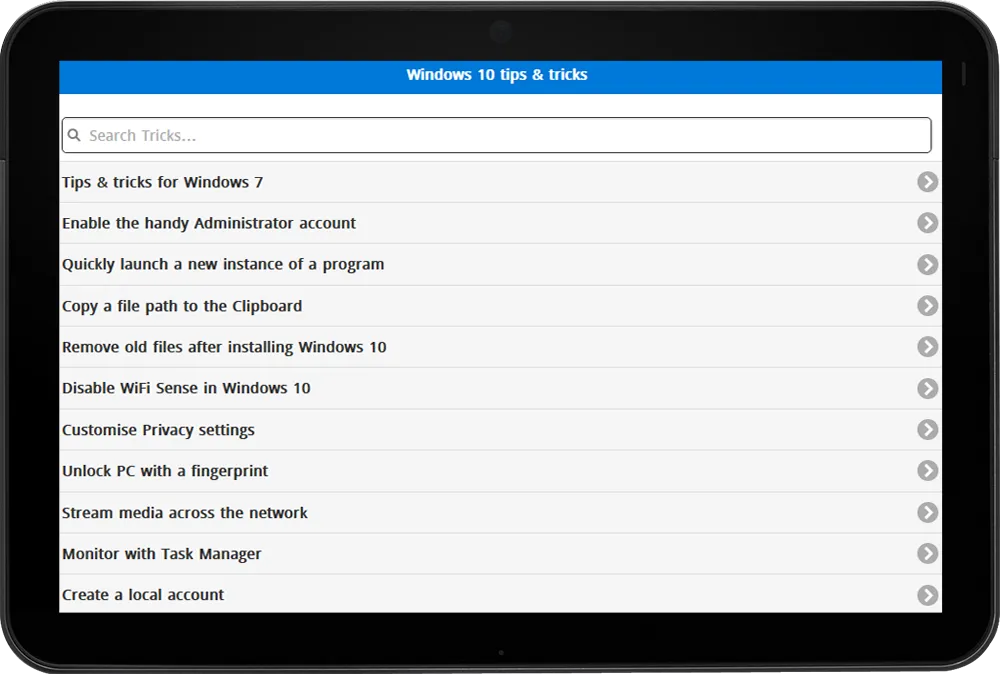Select Disable WiFi Sense in Windows 10

click(500, 388)
